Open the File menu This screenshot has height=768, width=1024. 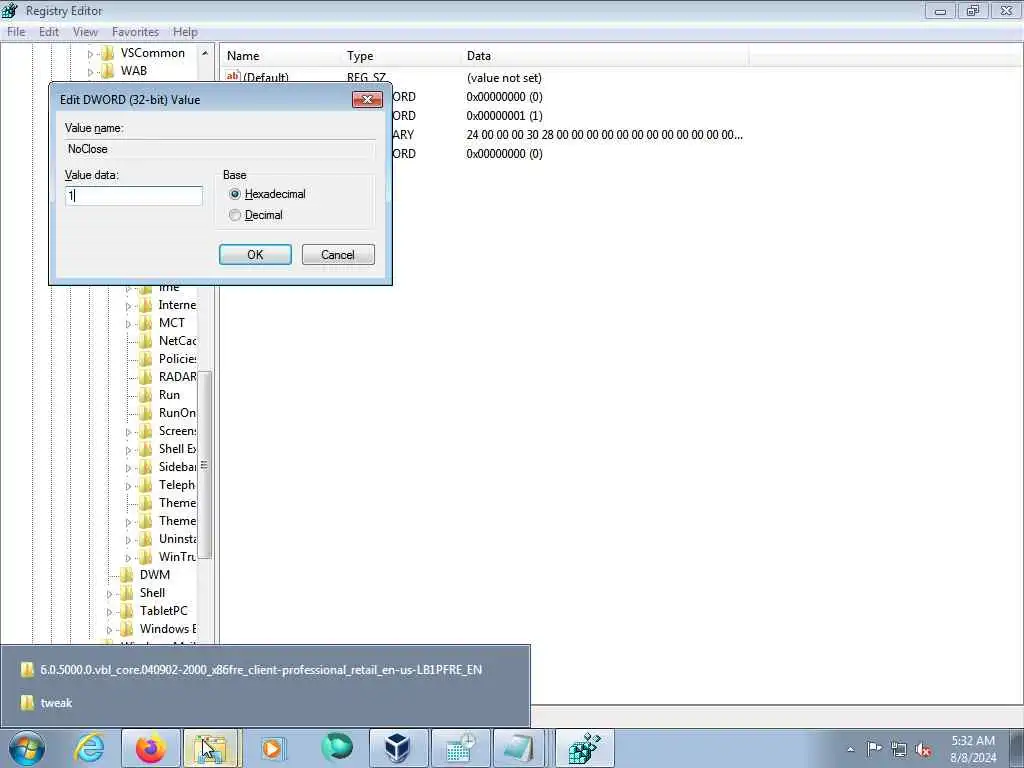click(16, 32)
